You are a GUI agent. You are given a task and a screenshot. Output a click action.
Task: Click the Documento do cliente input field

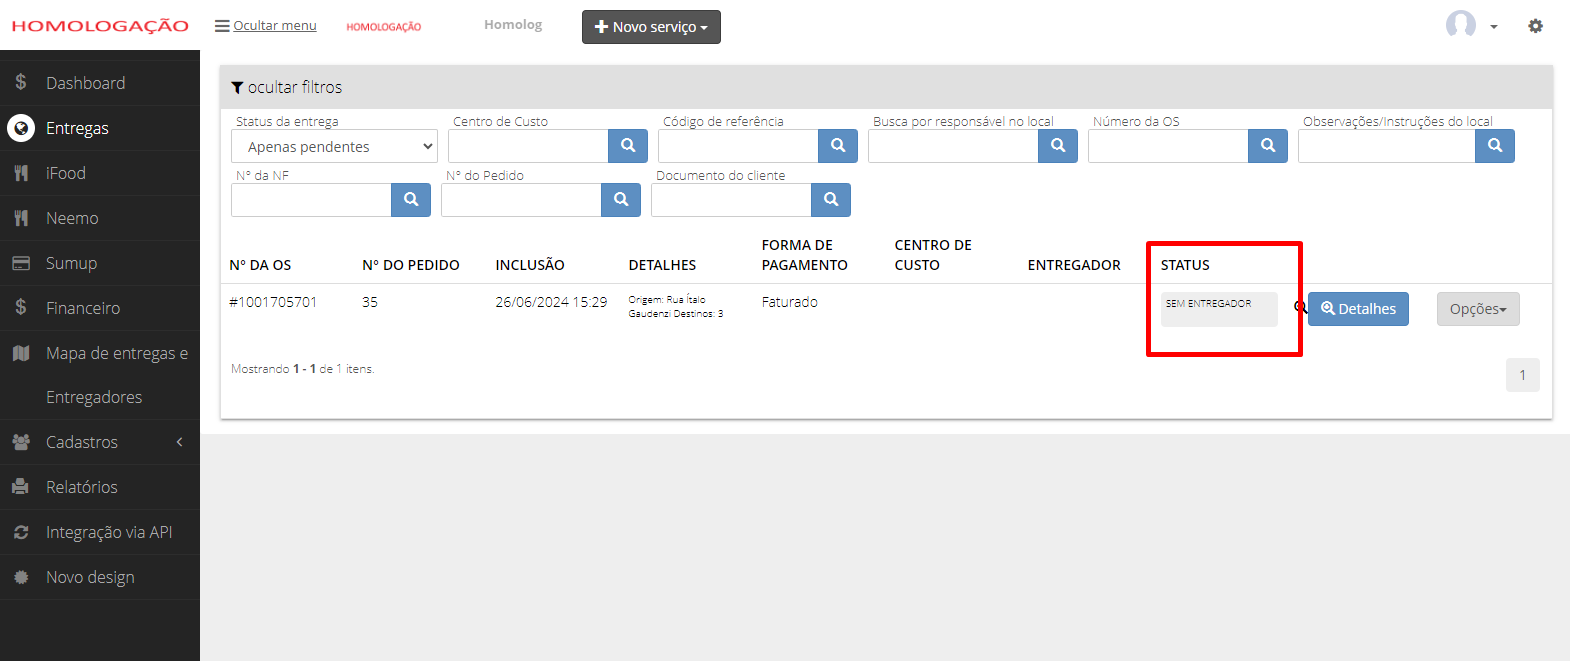731,200
